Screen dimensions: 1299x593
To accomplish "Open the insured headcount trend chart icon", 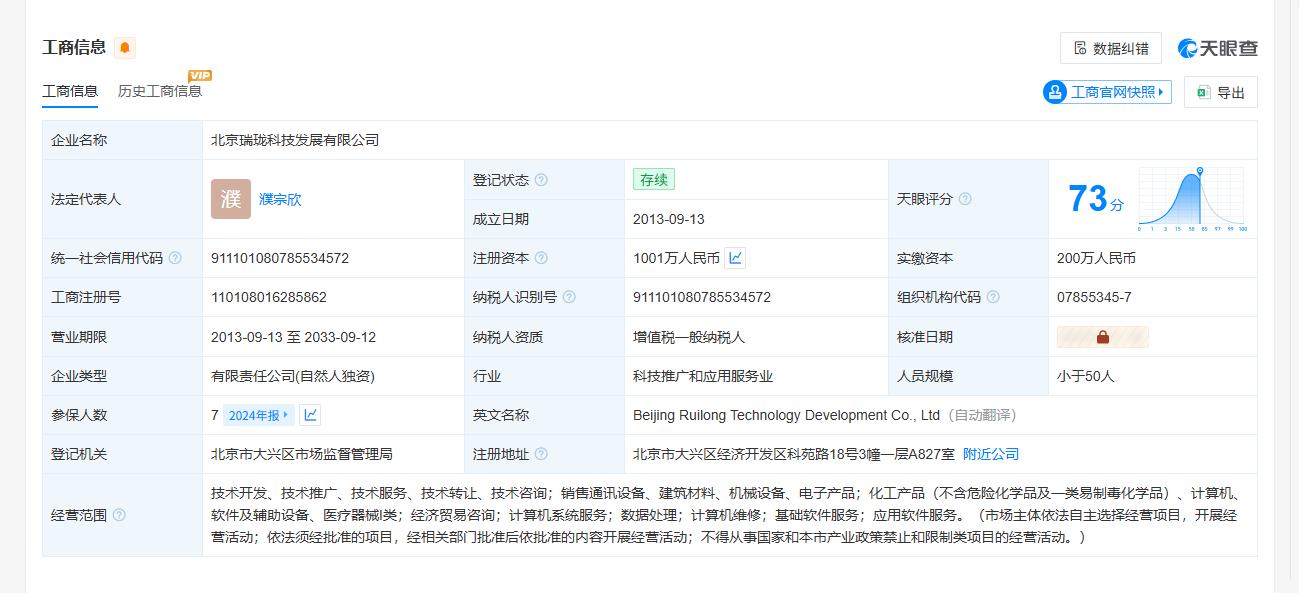I will (x=310, y=415).
